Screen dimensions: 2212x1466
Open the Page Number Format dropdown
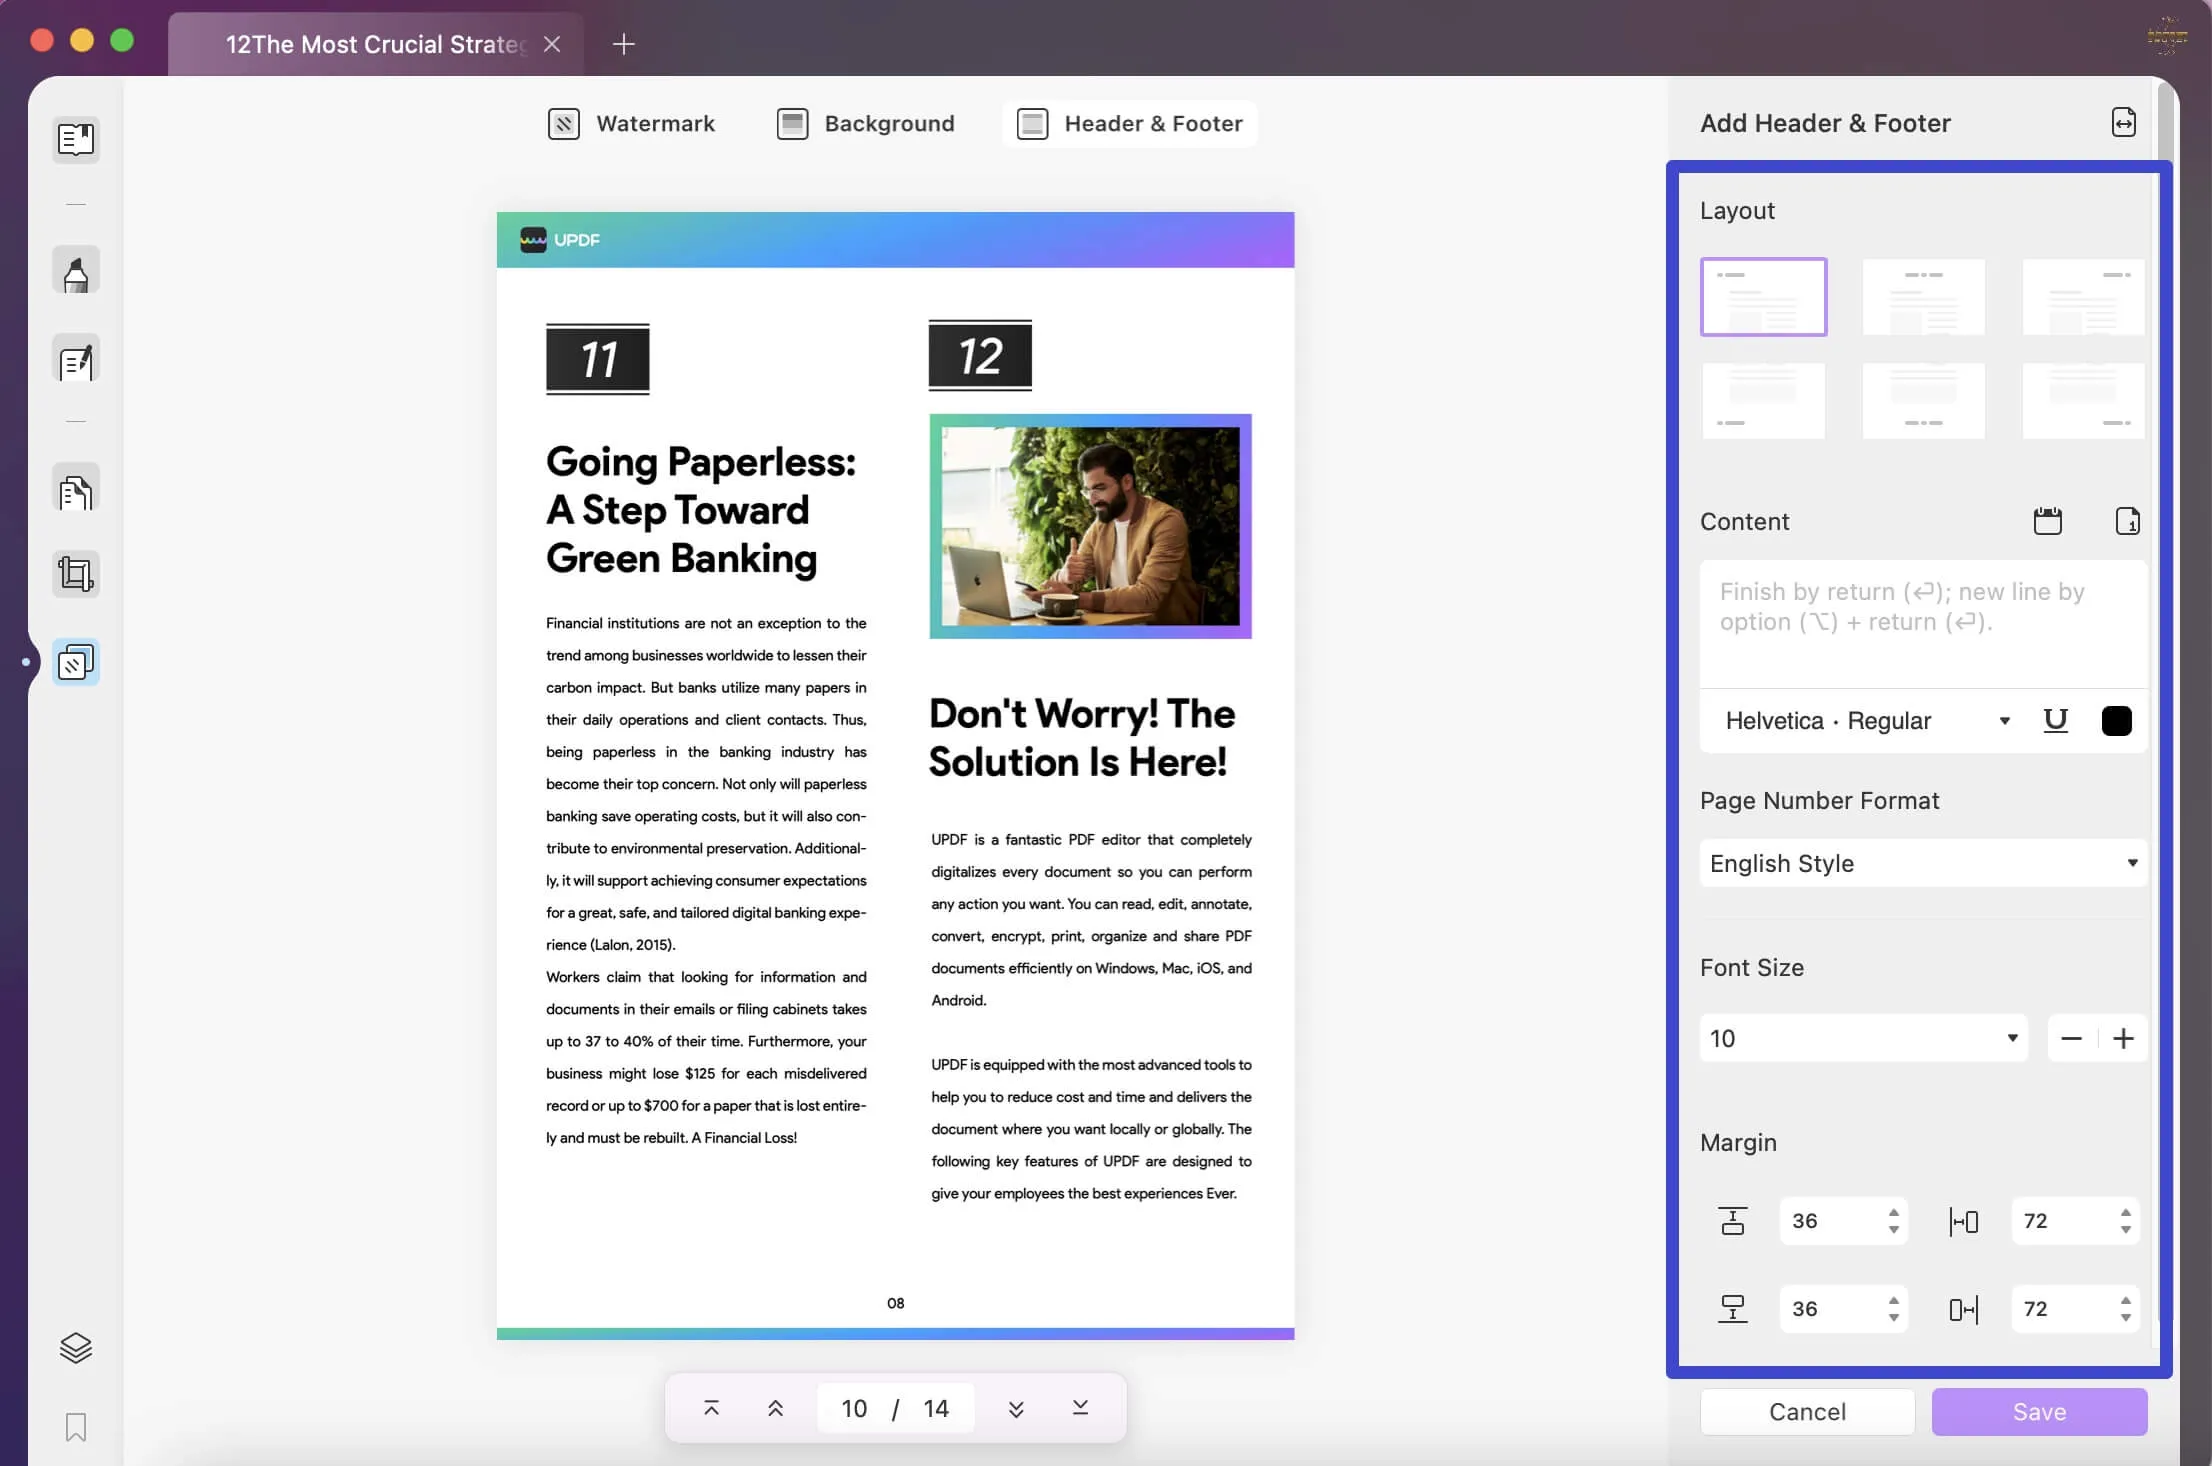[1922, 862]
